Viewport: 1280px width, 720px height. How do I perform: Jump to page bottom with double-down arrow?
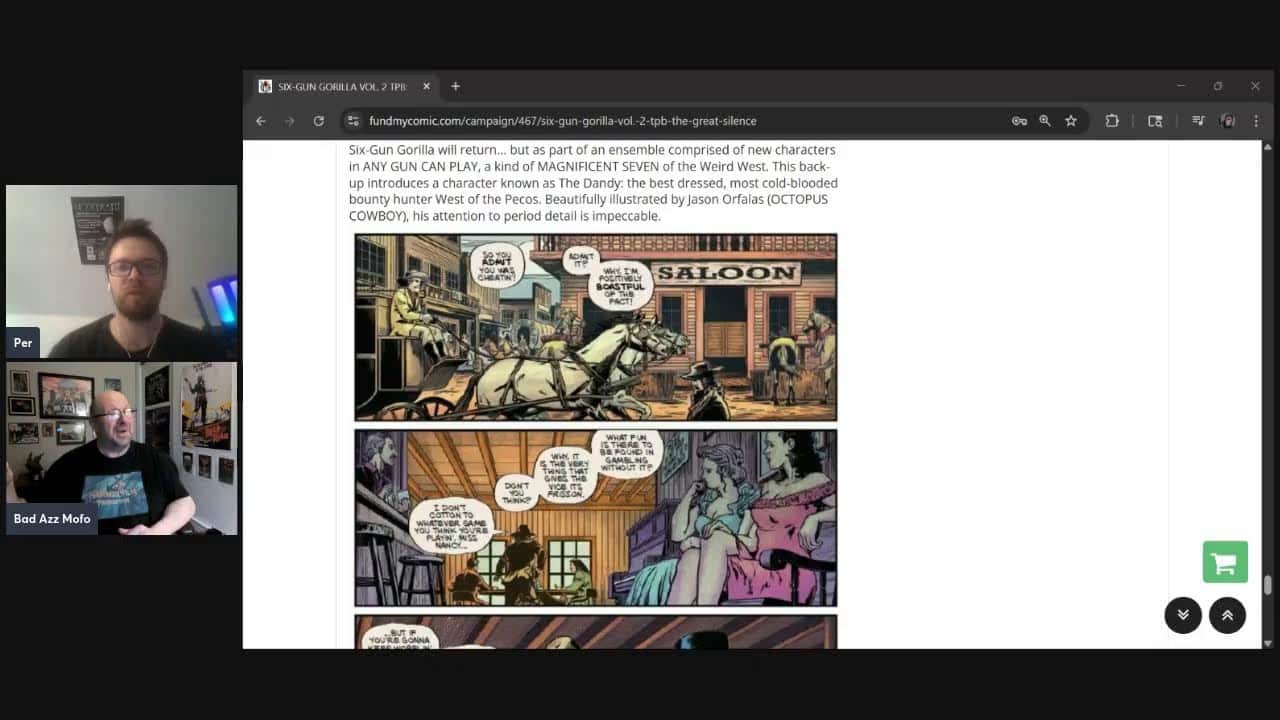[1183, 615]
